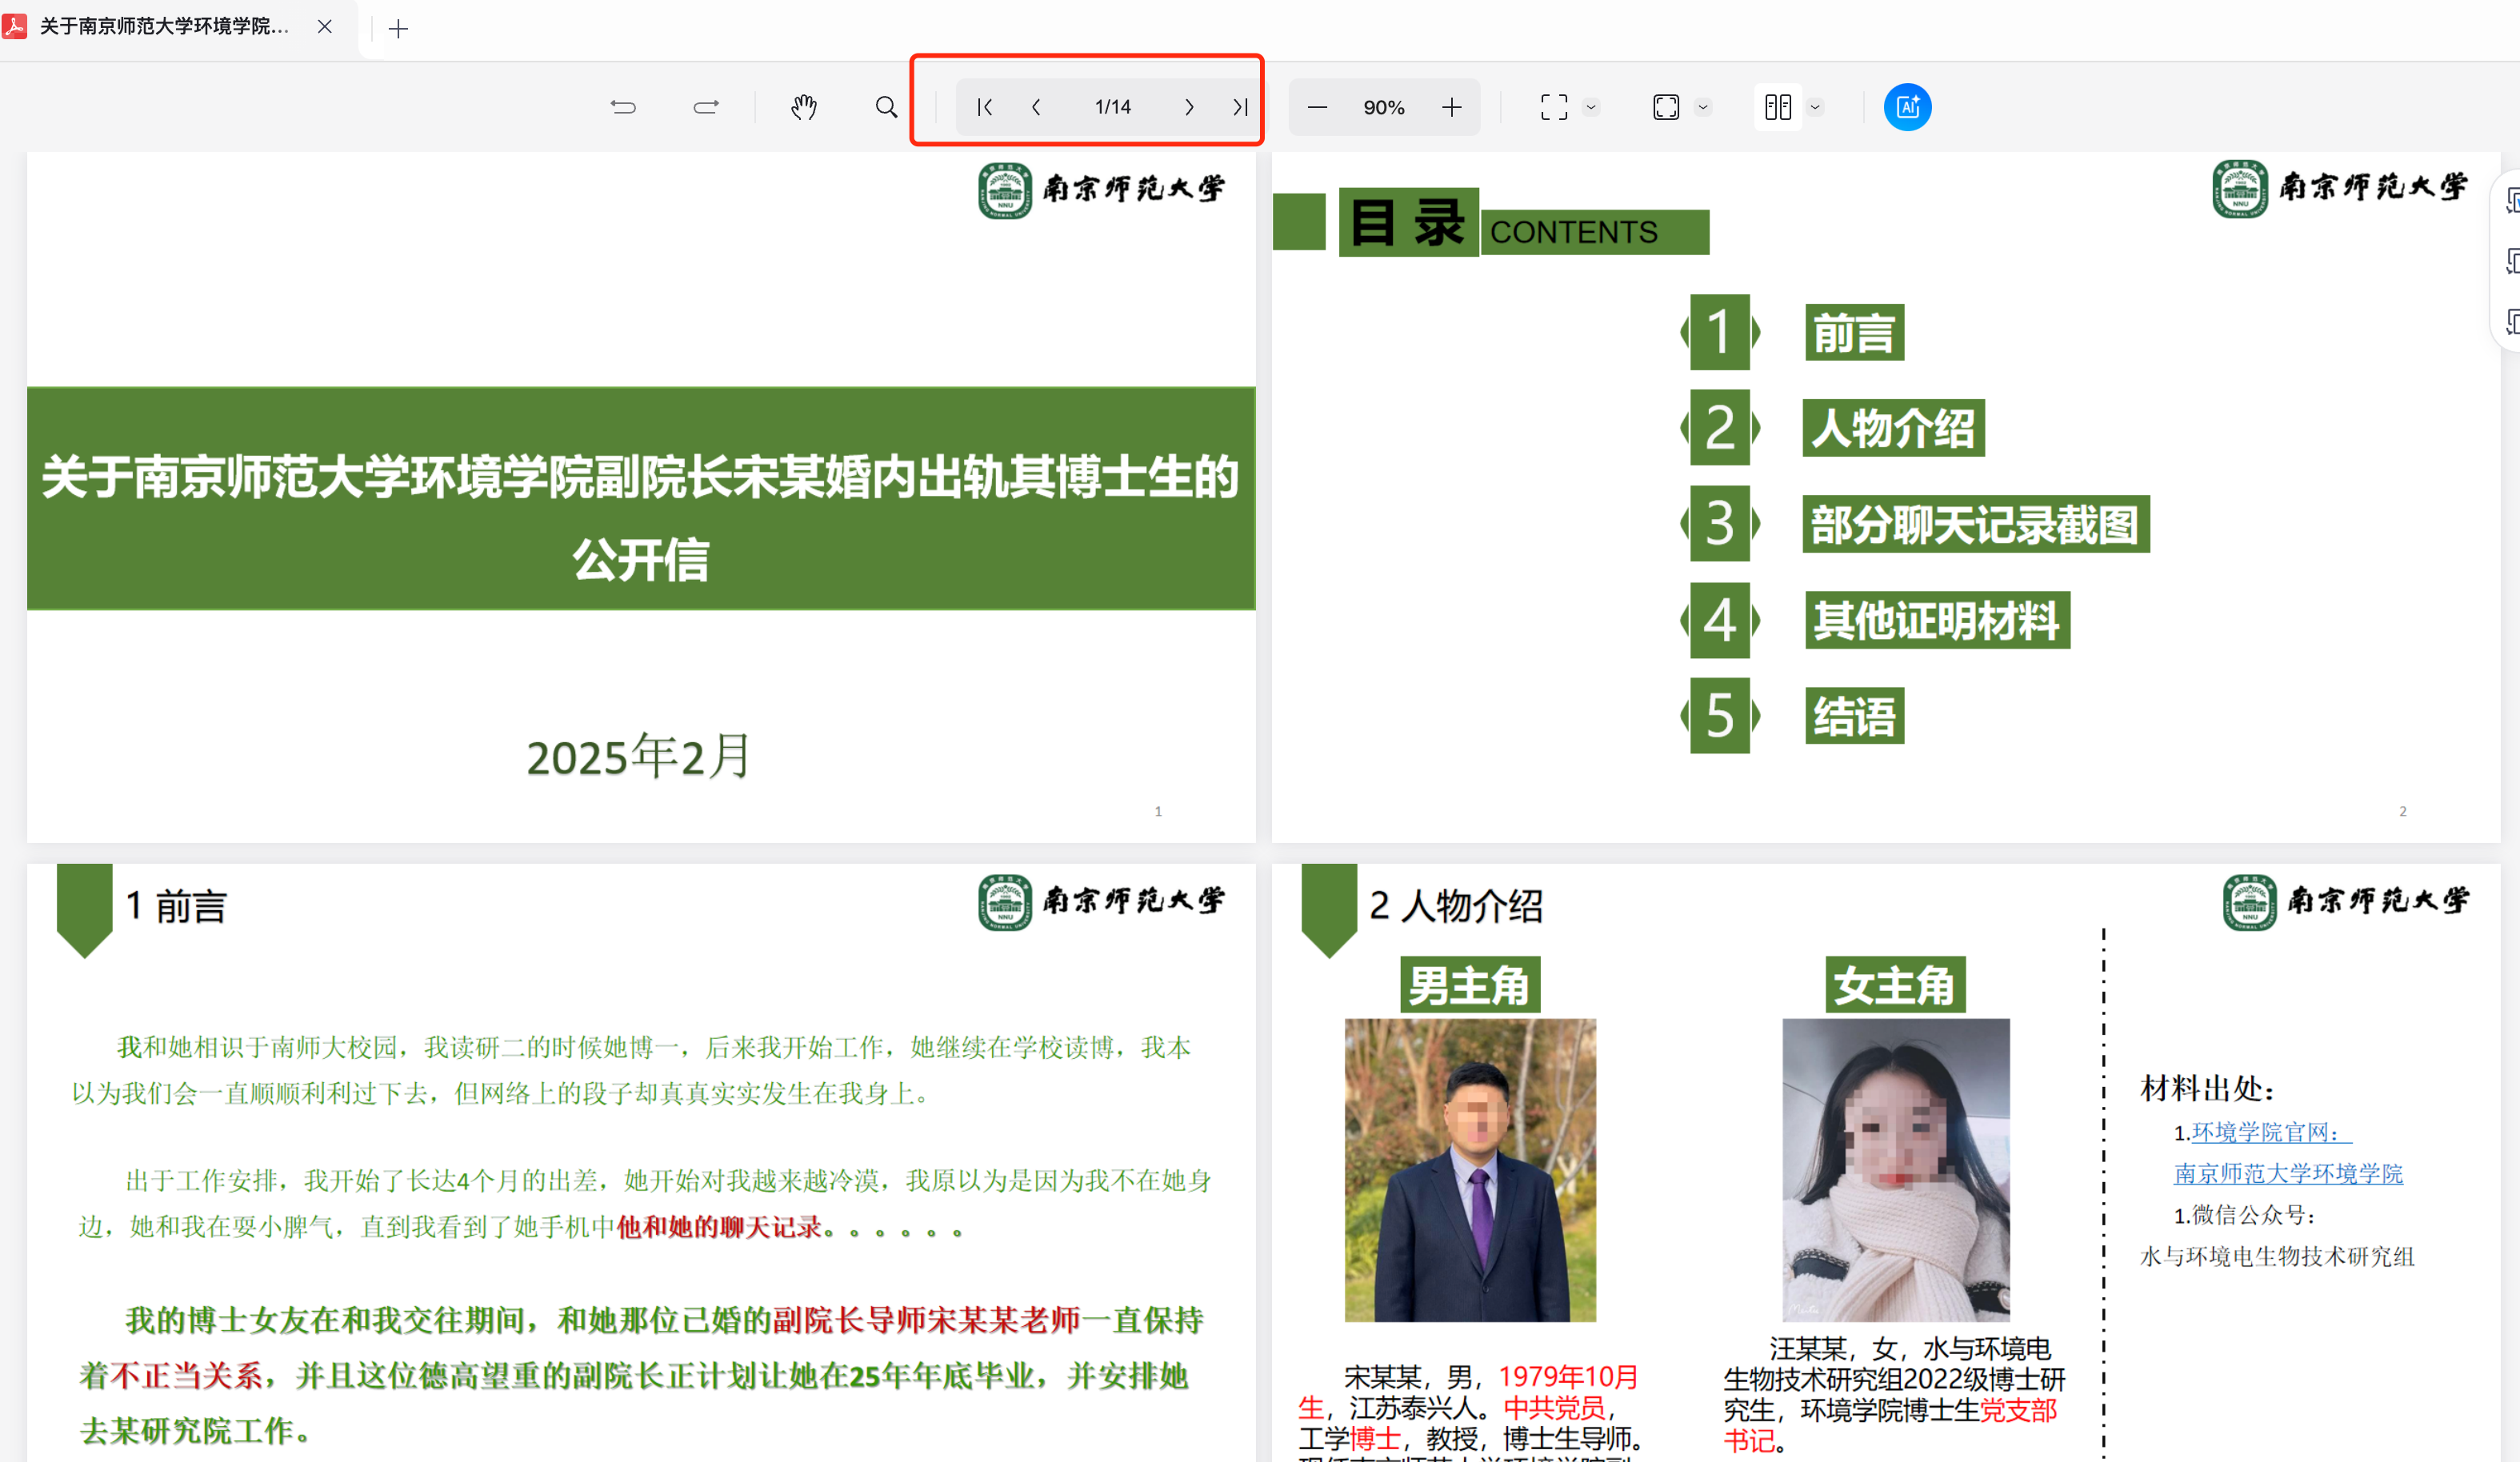The height and width of the screenshot is (1462, 2520).
Task: Open the 南京师范大学环境学院 hyperlink
Action: (x=2287, y=1174)
